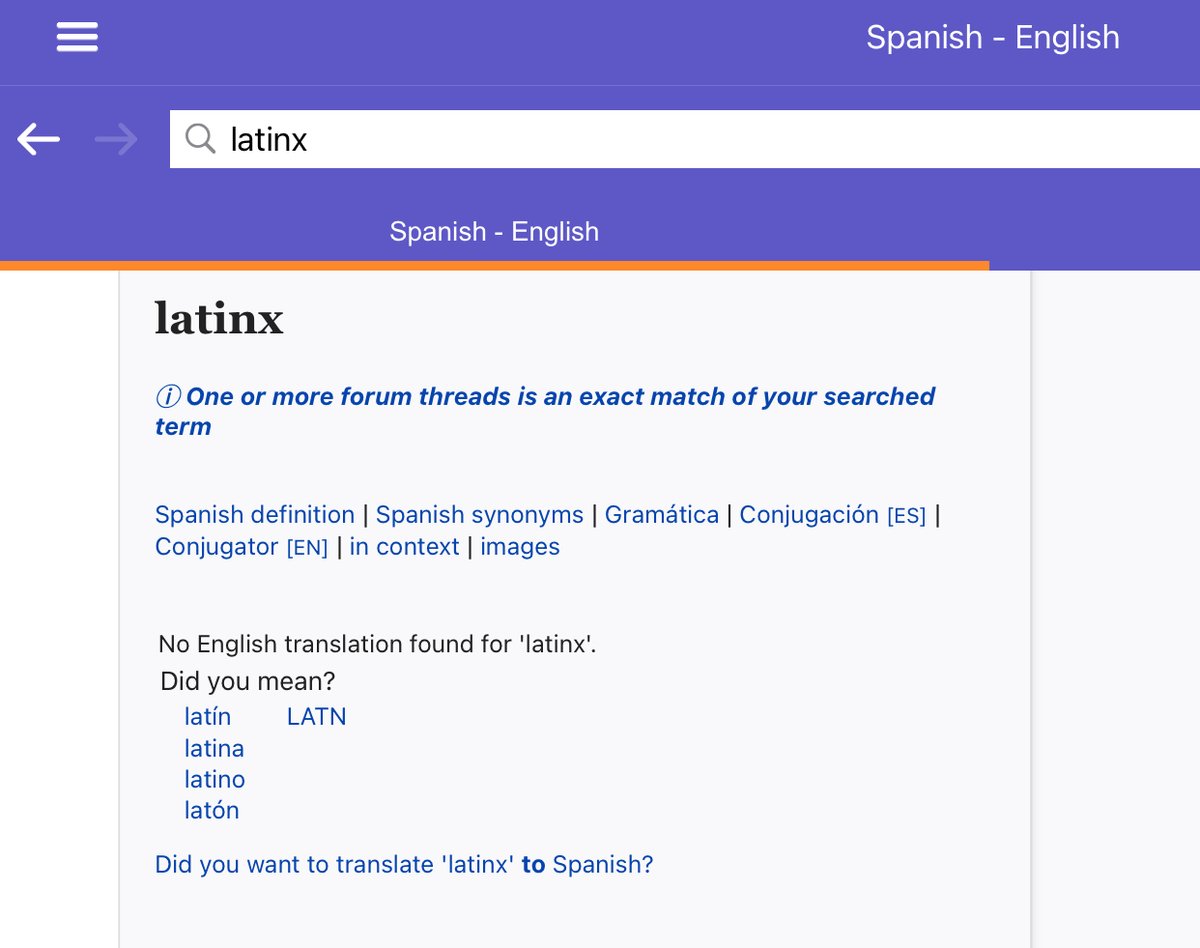Open Conjugación [ES] link
This screenshot has width=1200, height=948.
[x=833, y=515]
